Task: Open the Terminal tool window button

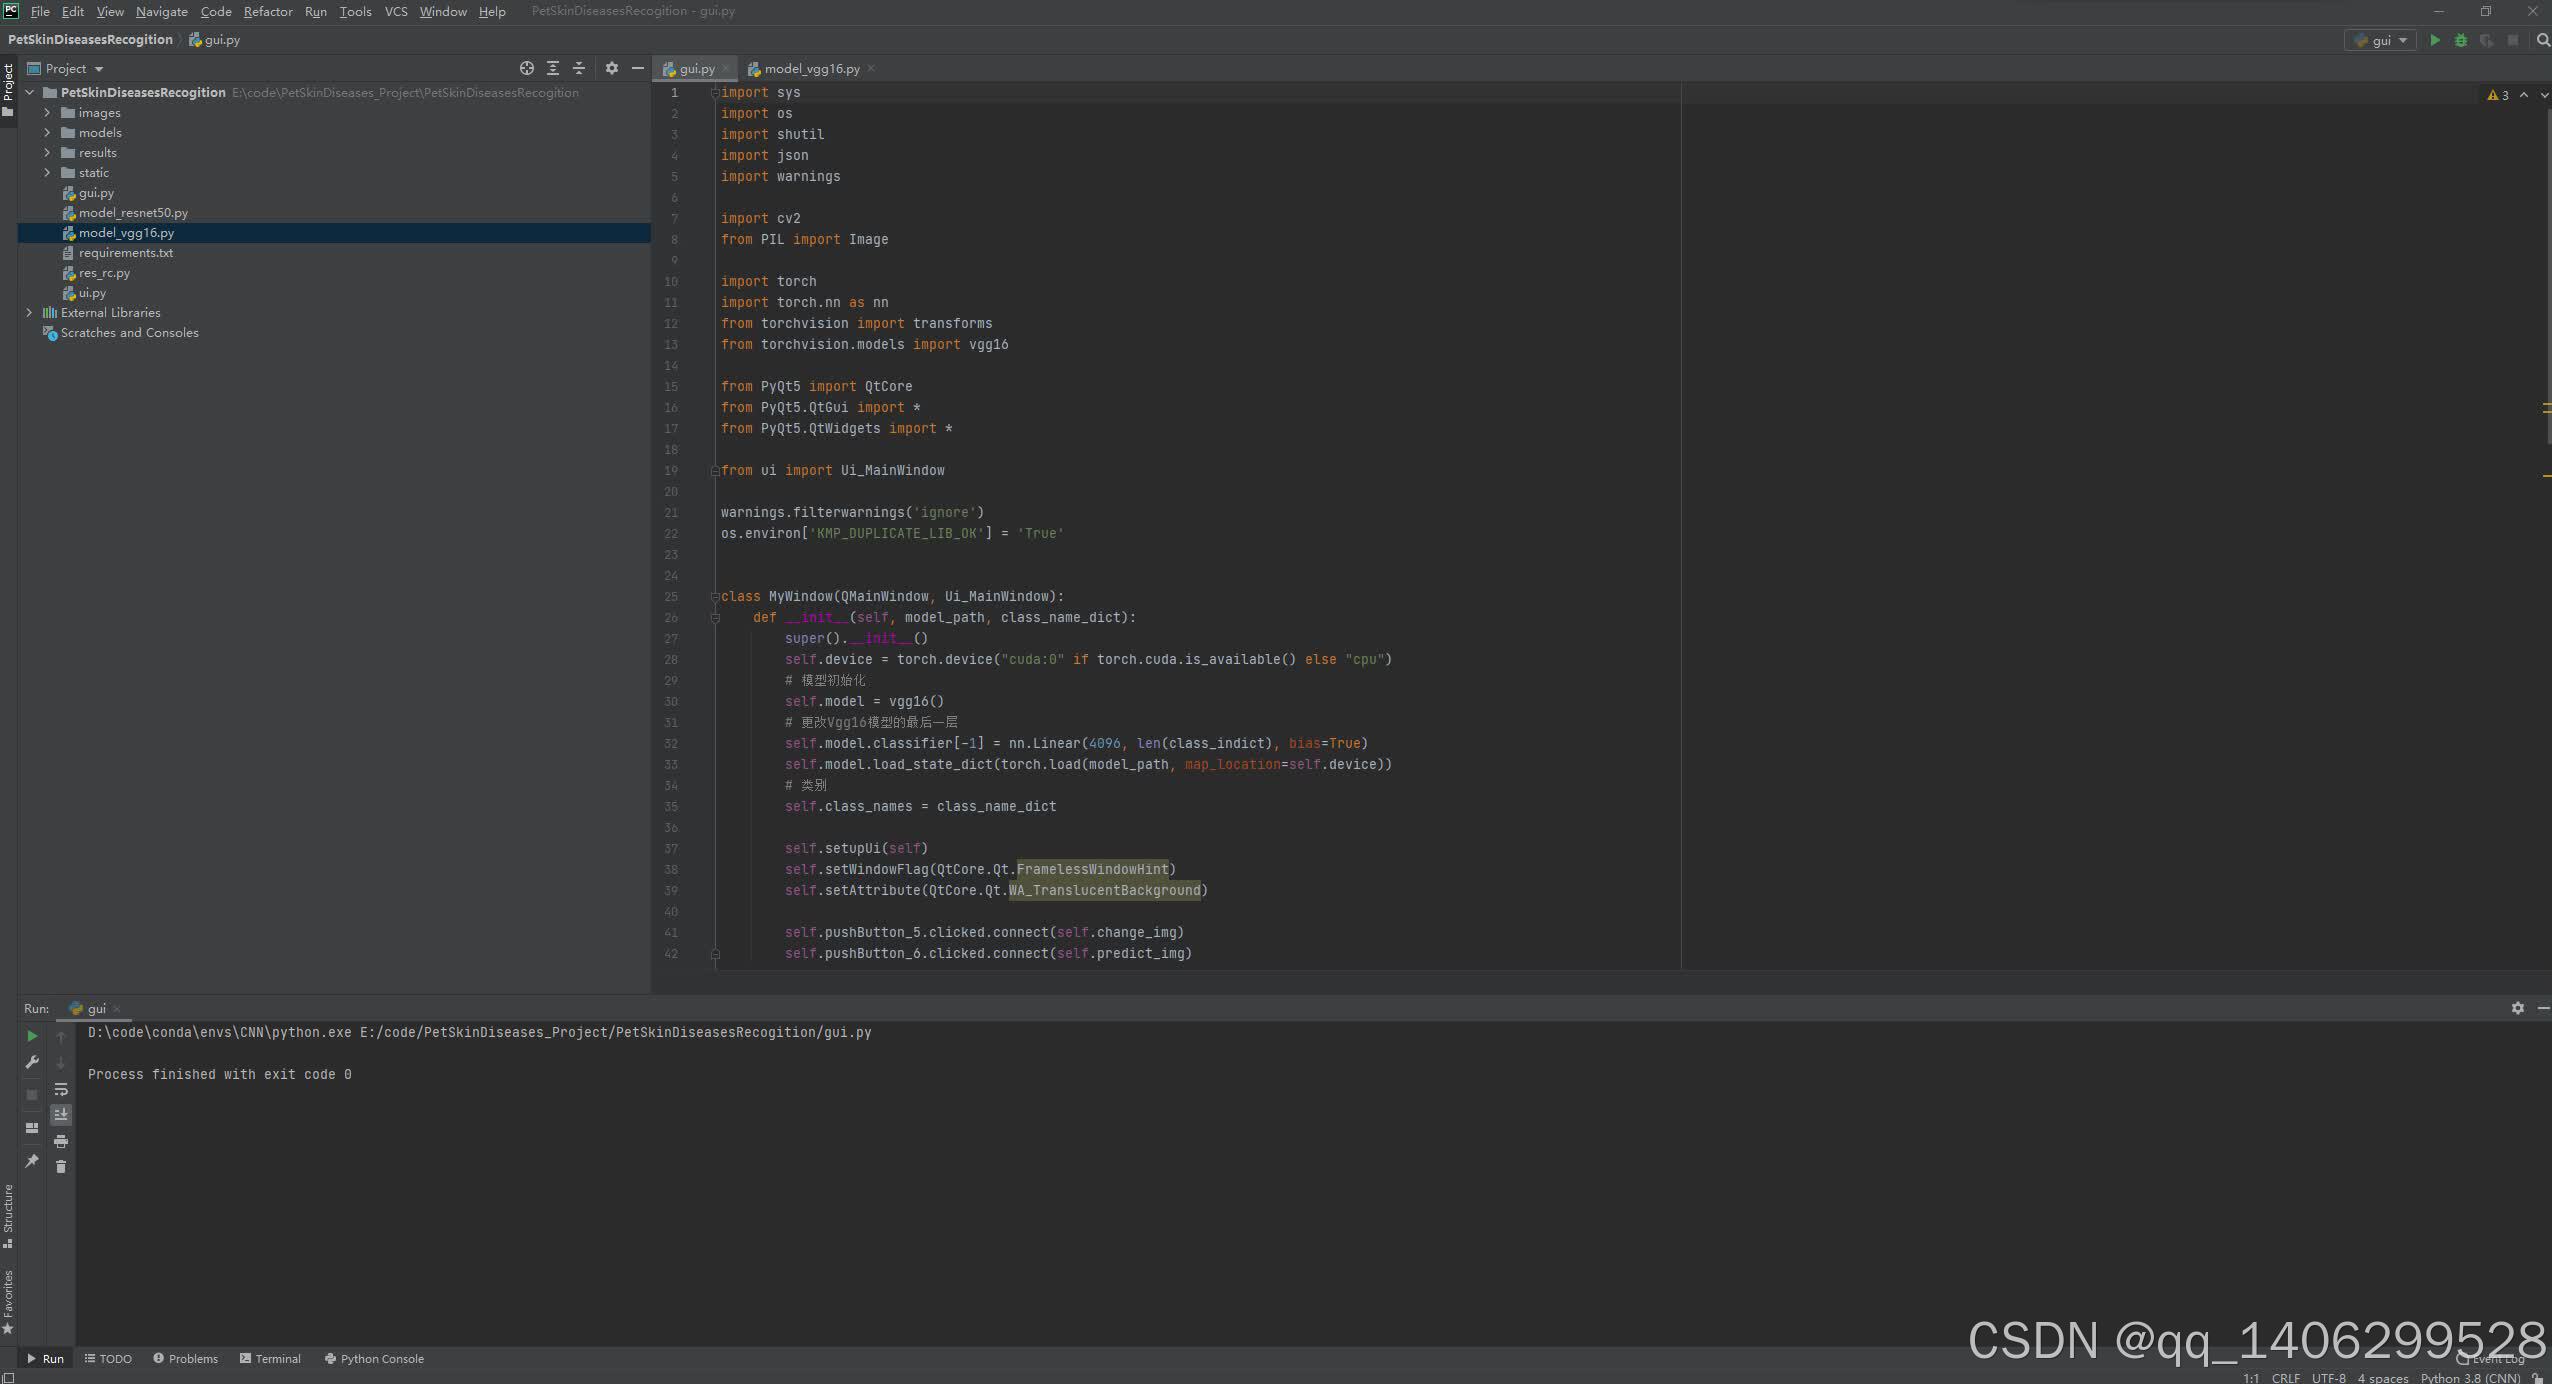Action: [270, 1358]
